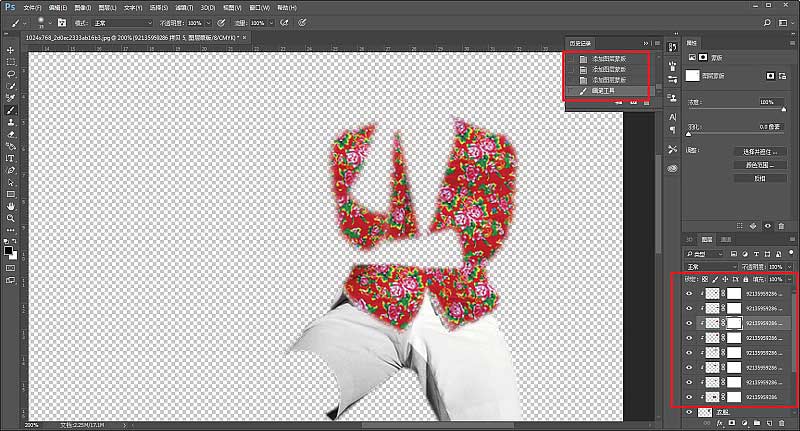The image size is (800, 431).
Task: Toggle visibility of the 衣服 layer
Action: pyautogui.click(x=689, y=412)
